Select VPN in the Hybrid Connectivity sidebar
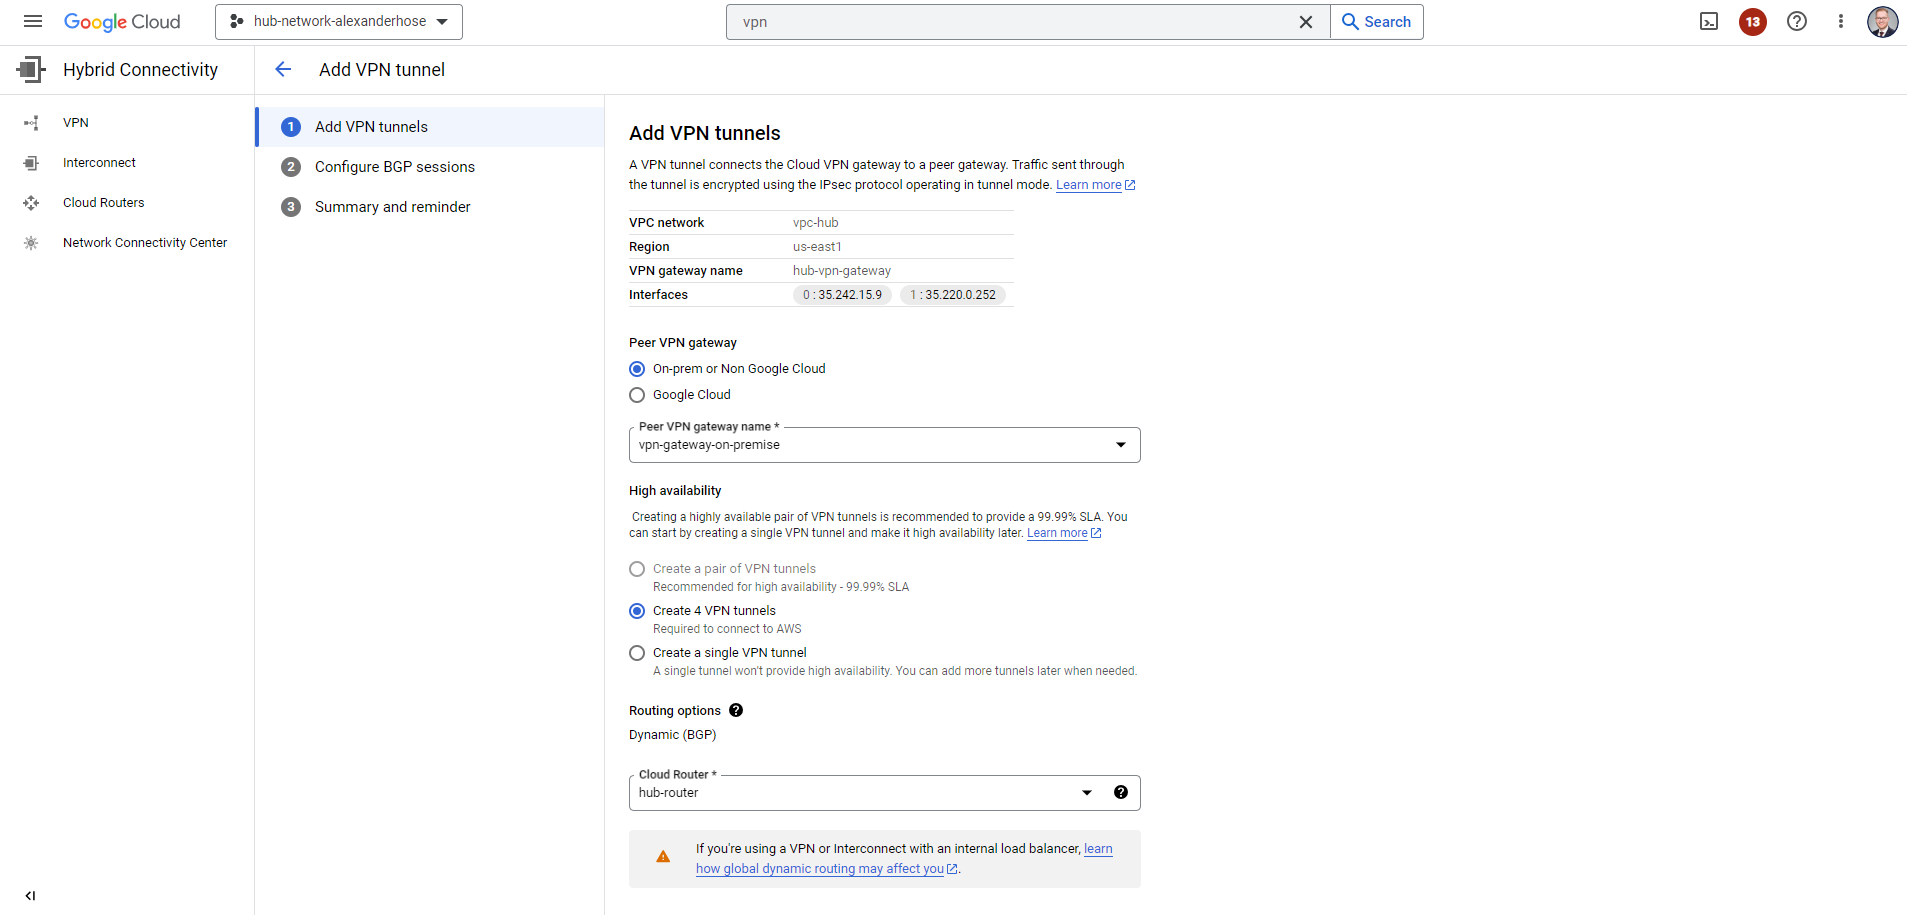The height and width of the screenshot is (915, 1907). [76, 122]
